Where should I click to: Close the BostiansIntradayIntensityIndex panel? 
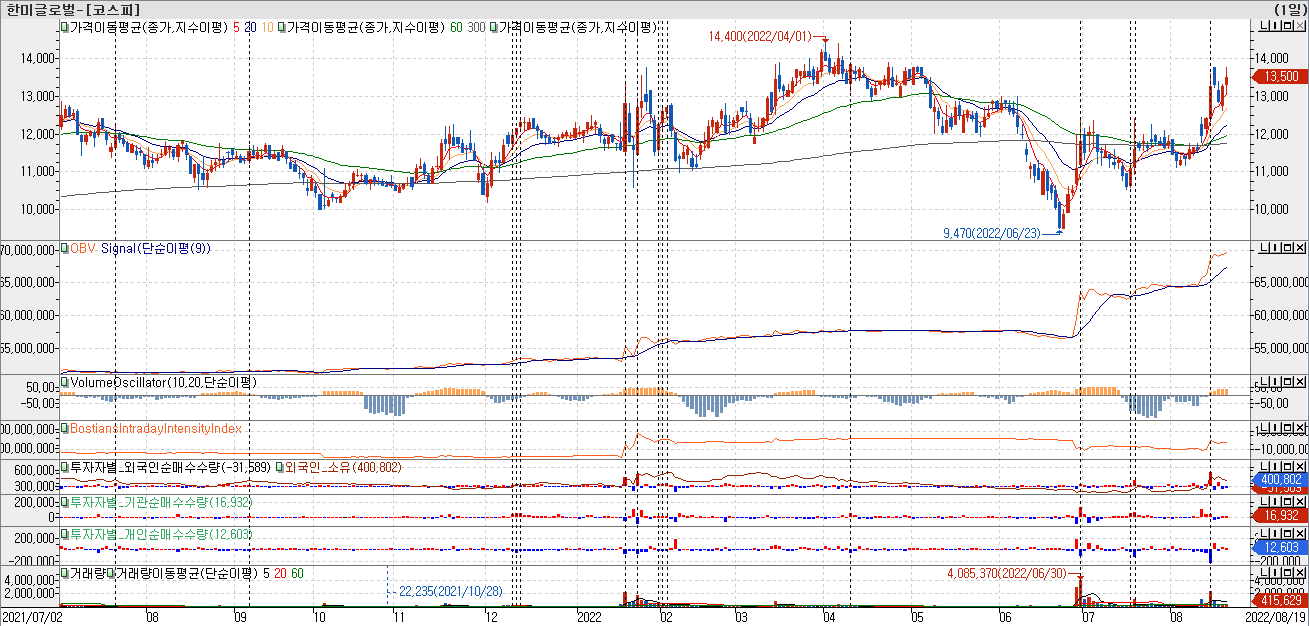1300,428
